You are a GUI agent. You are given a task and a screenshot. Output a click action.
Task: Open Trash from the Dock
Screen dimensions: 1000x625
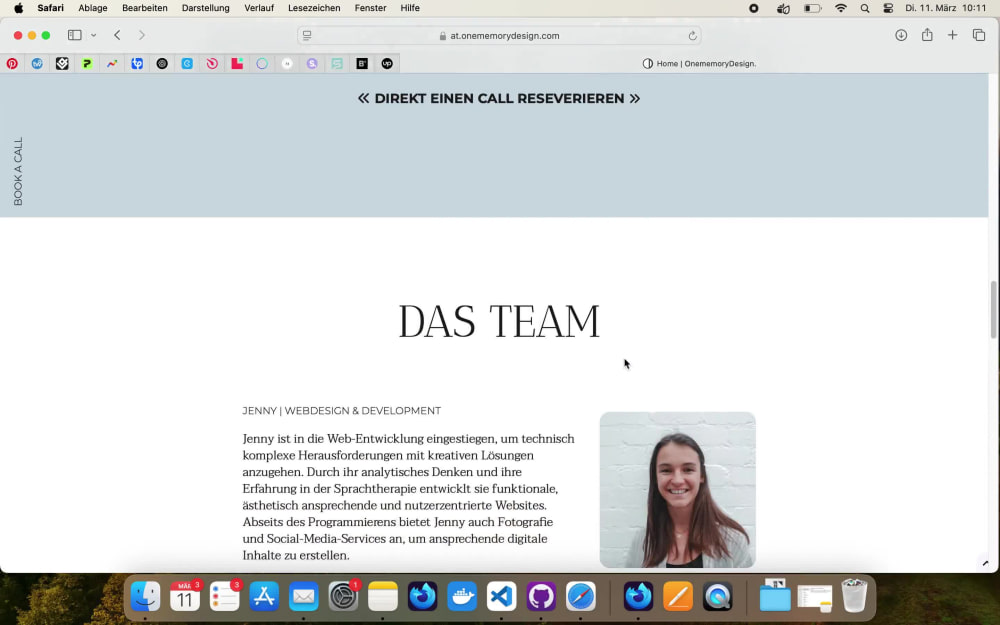coord(854,596)
